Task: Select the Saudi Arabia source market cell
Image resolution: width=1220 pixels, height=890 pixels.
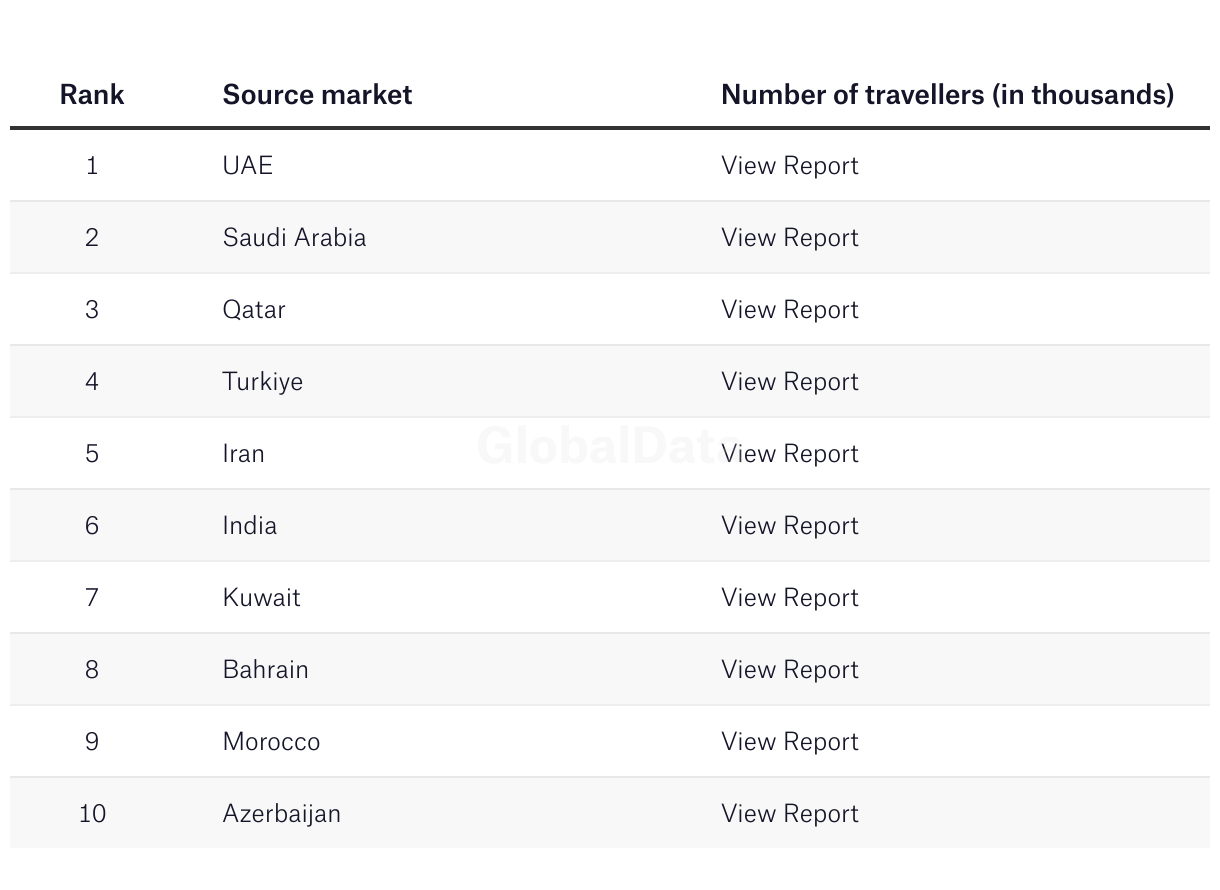Action: (x=294, y=238)
